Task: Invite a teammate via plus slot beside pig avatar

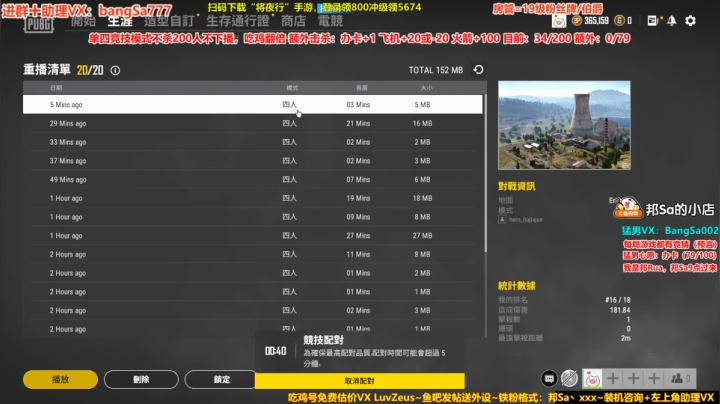Action: (613, 379)
